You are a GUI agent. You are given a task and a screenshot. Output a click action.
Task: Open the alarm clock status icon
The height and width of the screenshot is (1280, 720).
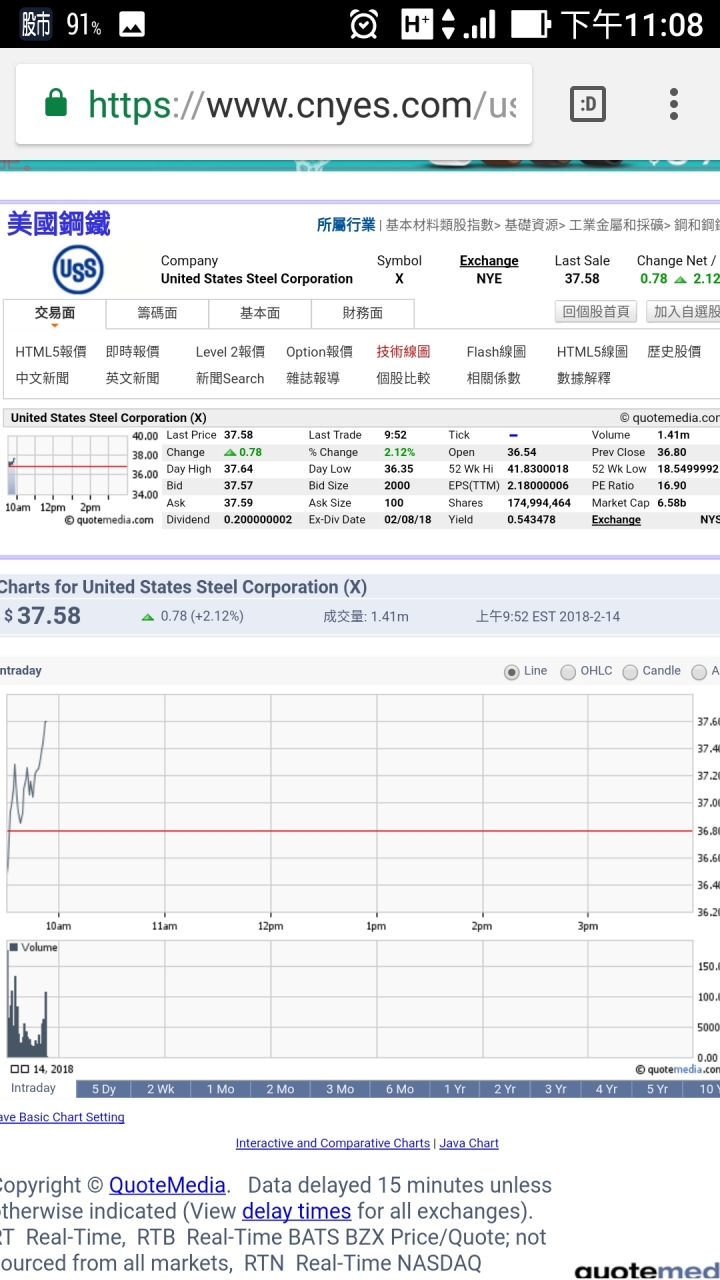click(x=365, y=24)
